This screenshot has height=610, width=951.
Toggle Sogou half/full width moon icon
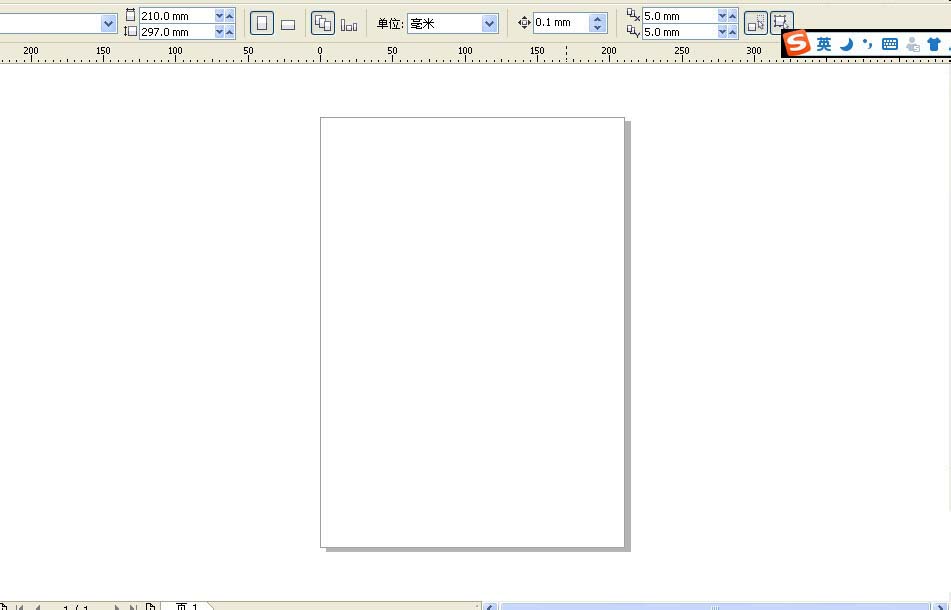pos(847,44)
